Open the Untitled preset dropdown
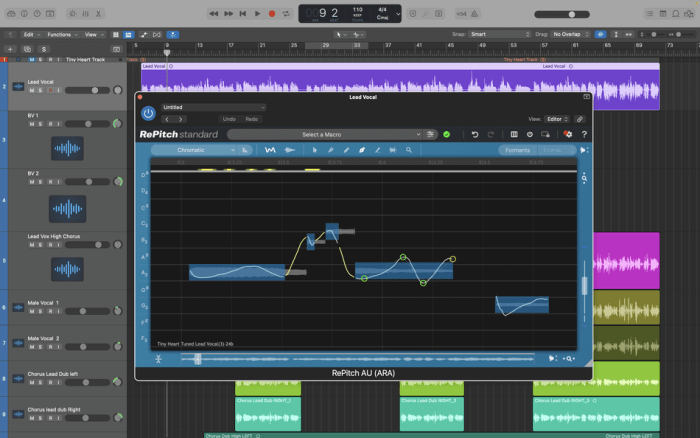This screenshot has width=700, height=438. tap(213, 107)
